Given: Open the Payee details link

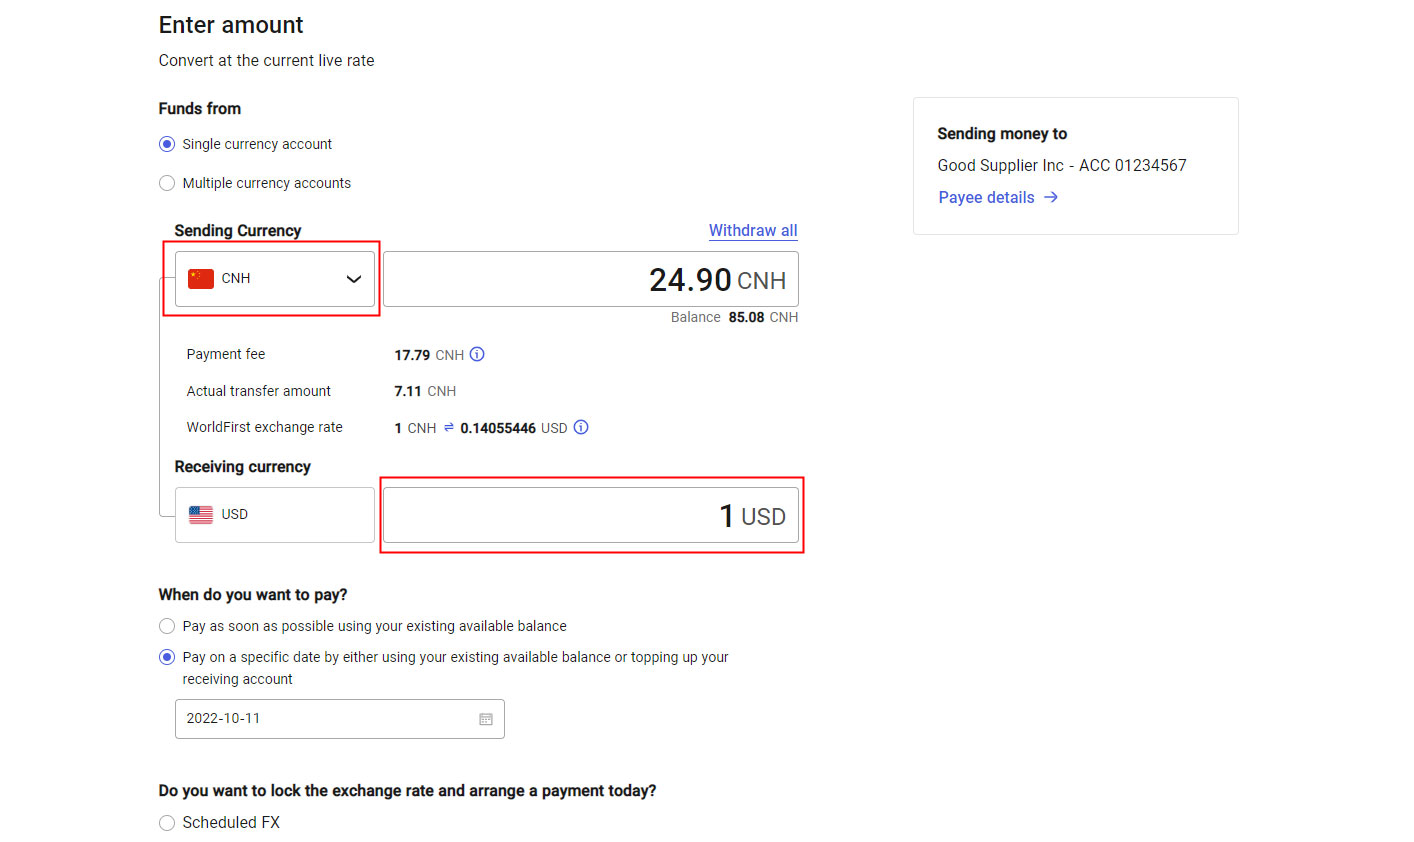Looking at the screenshot, I should tap(986, 197).
